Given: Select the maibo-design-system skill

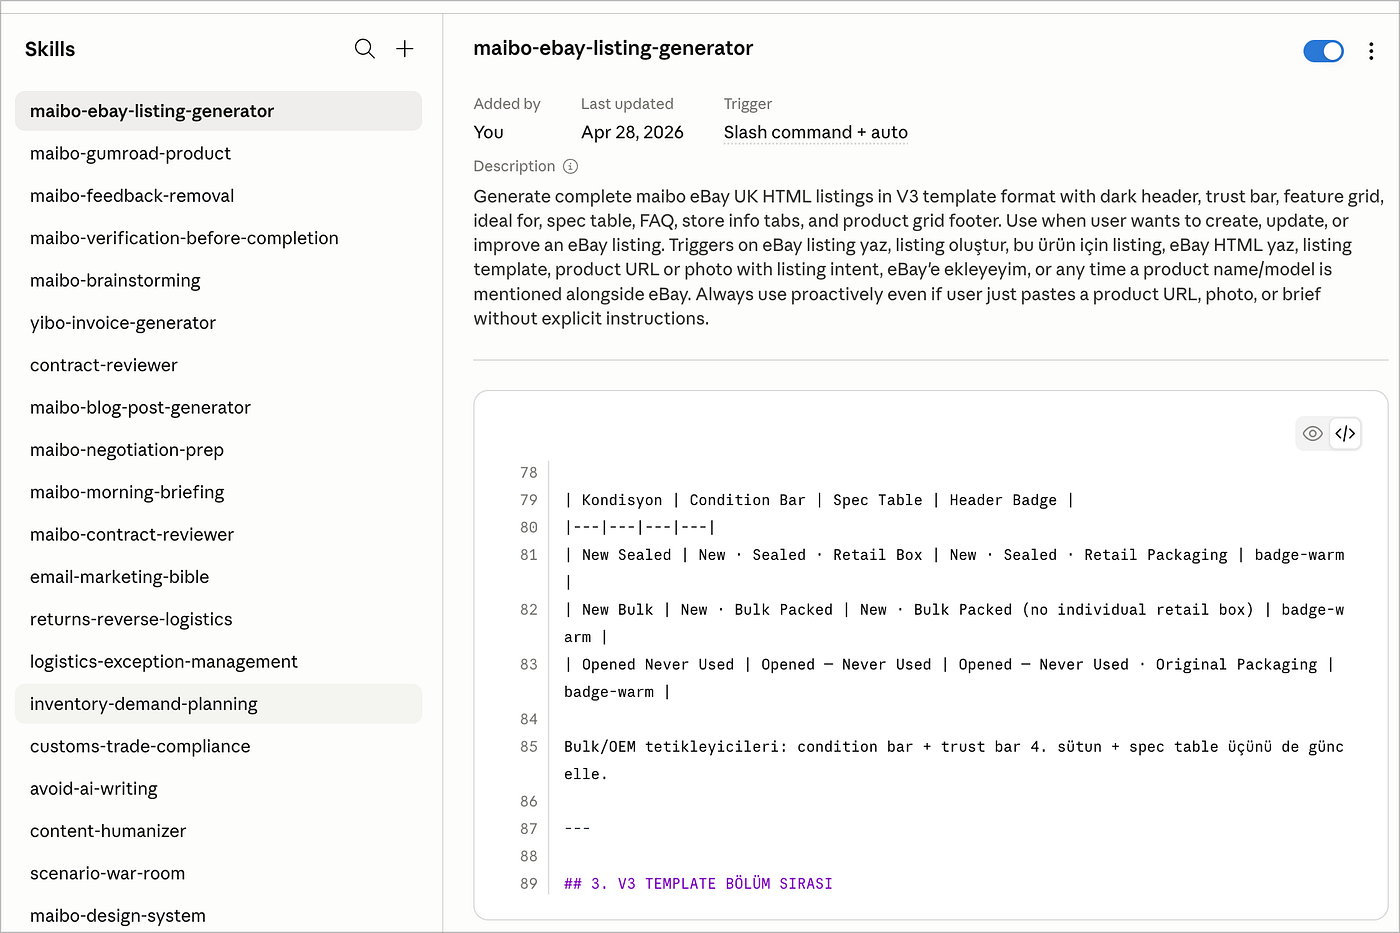Looking at the screenshot, I should pyautogui.click(x=218, y=915).
